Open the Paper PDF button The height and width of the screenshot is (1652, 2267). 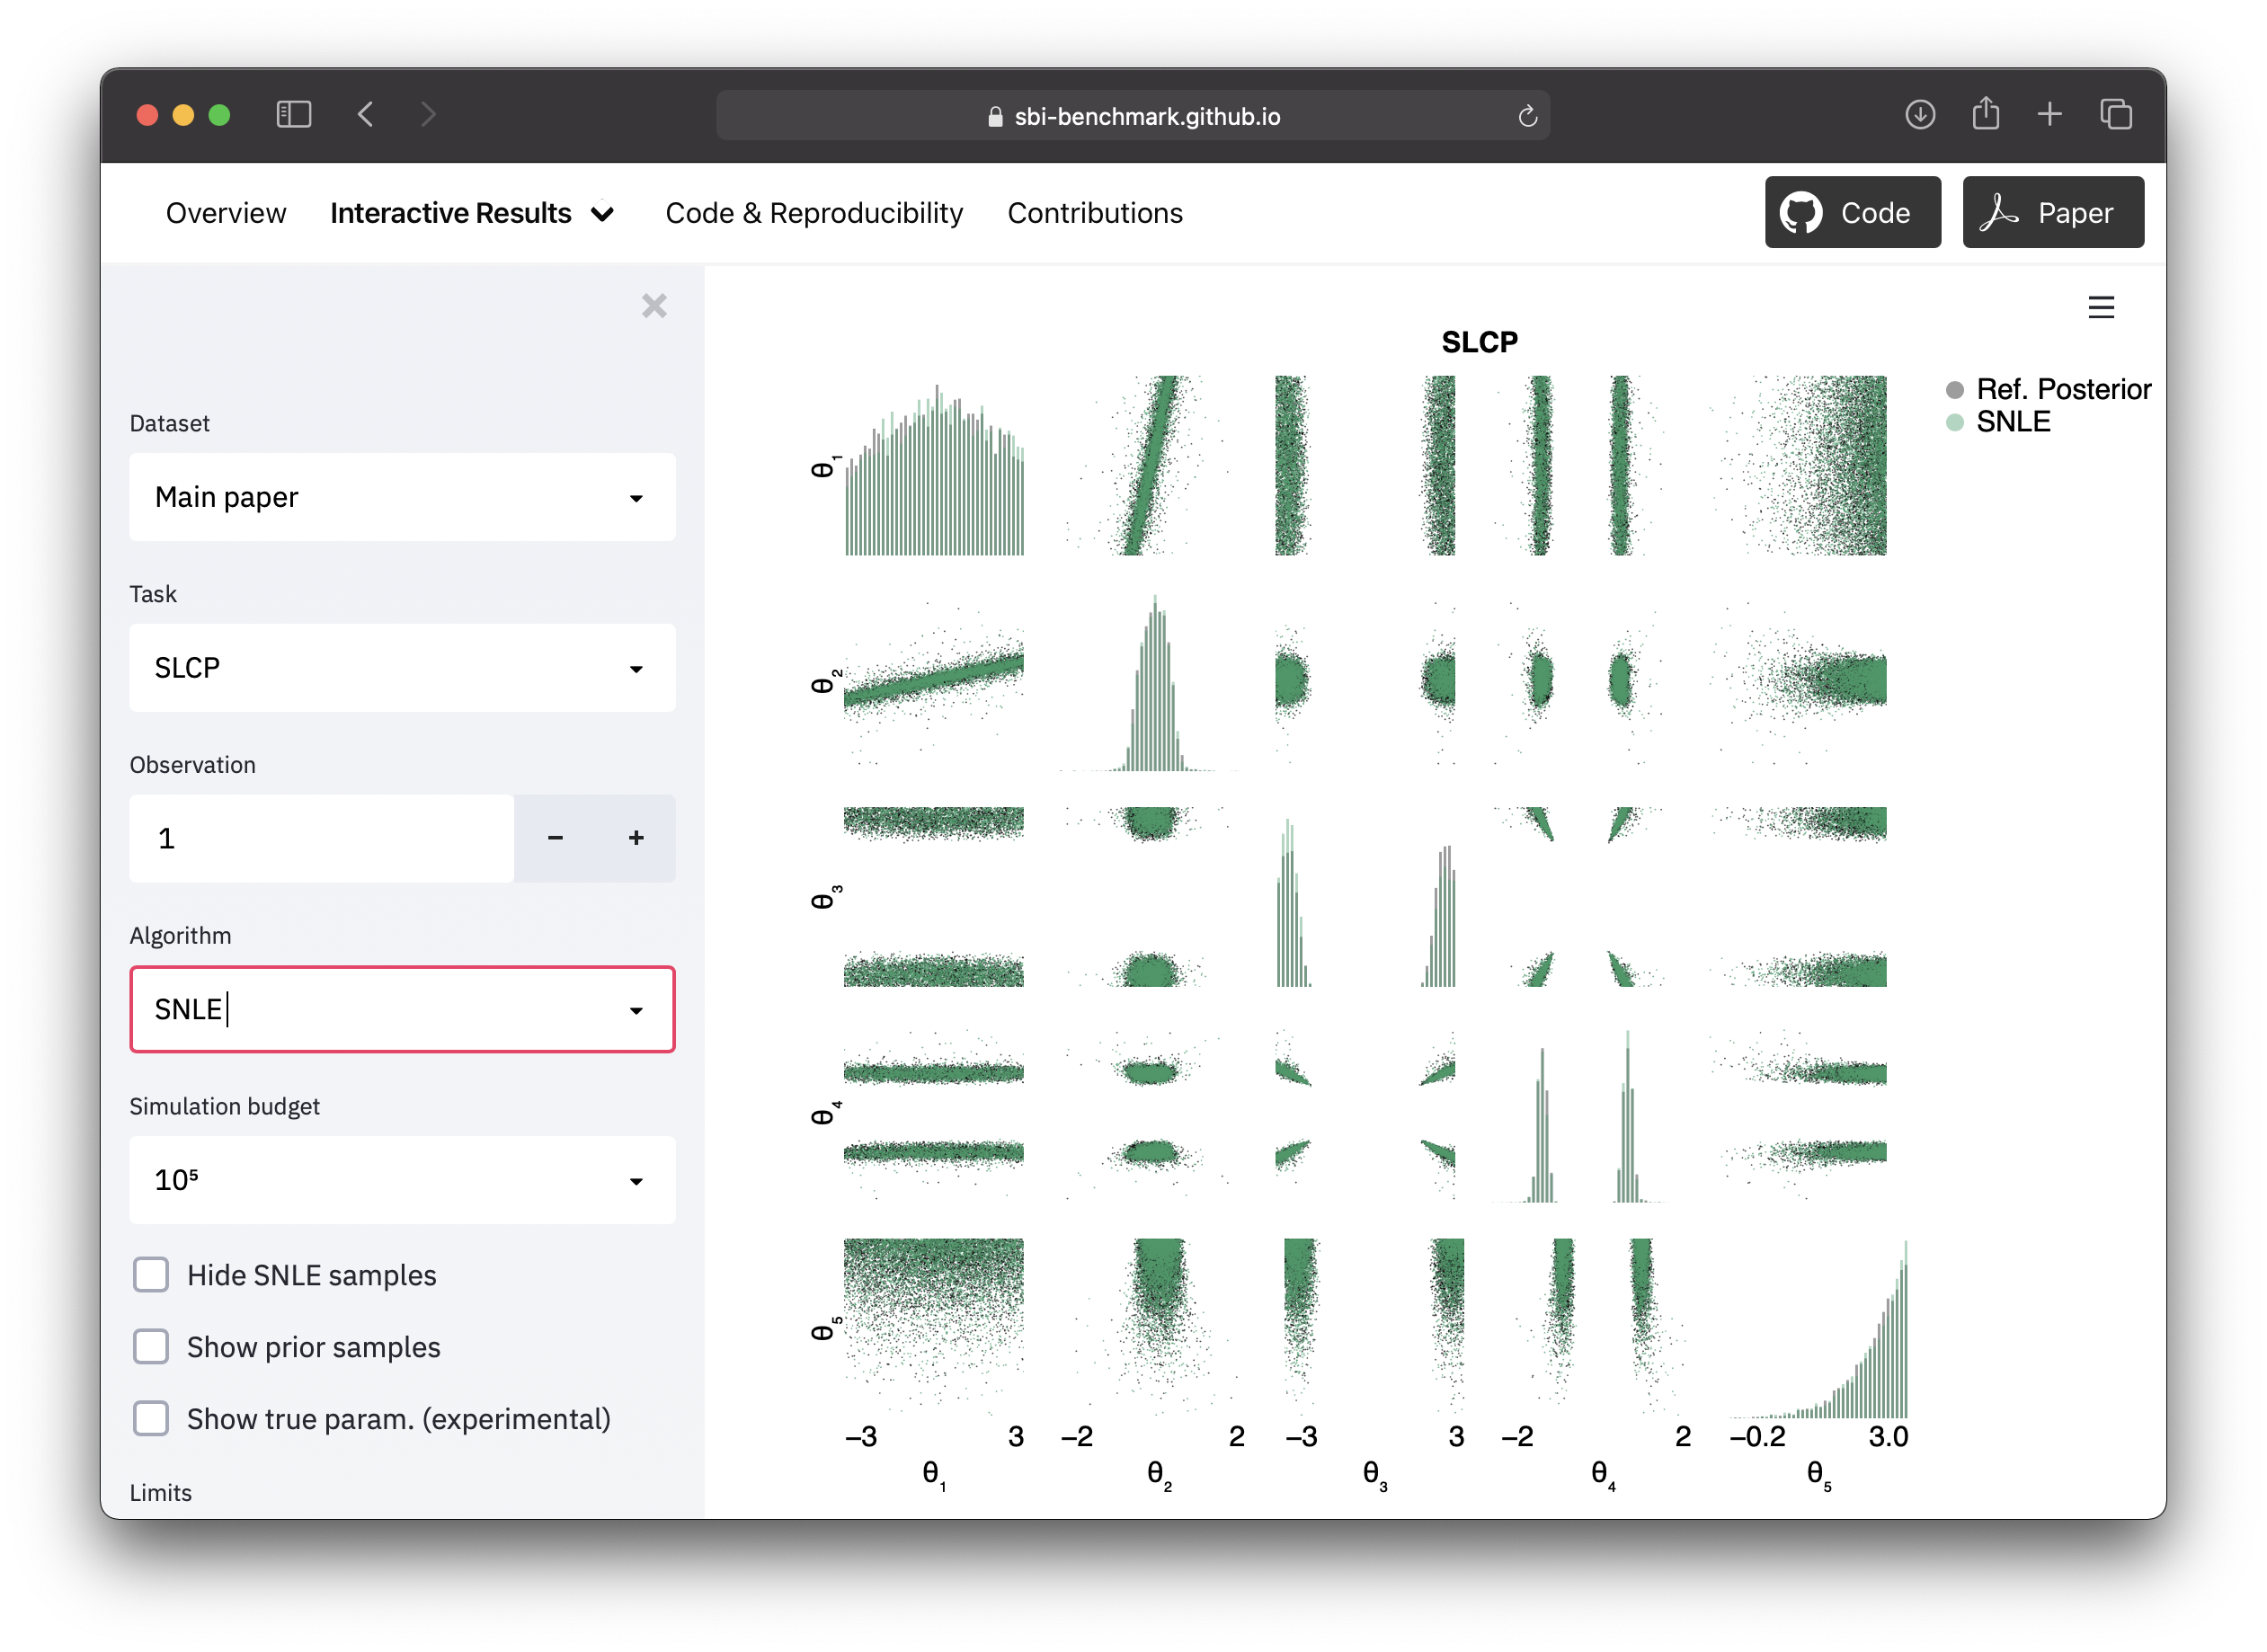2052,213
